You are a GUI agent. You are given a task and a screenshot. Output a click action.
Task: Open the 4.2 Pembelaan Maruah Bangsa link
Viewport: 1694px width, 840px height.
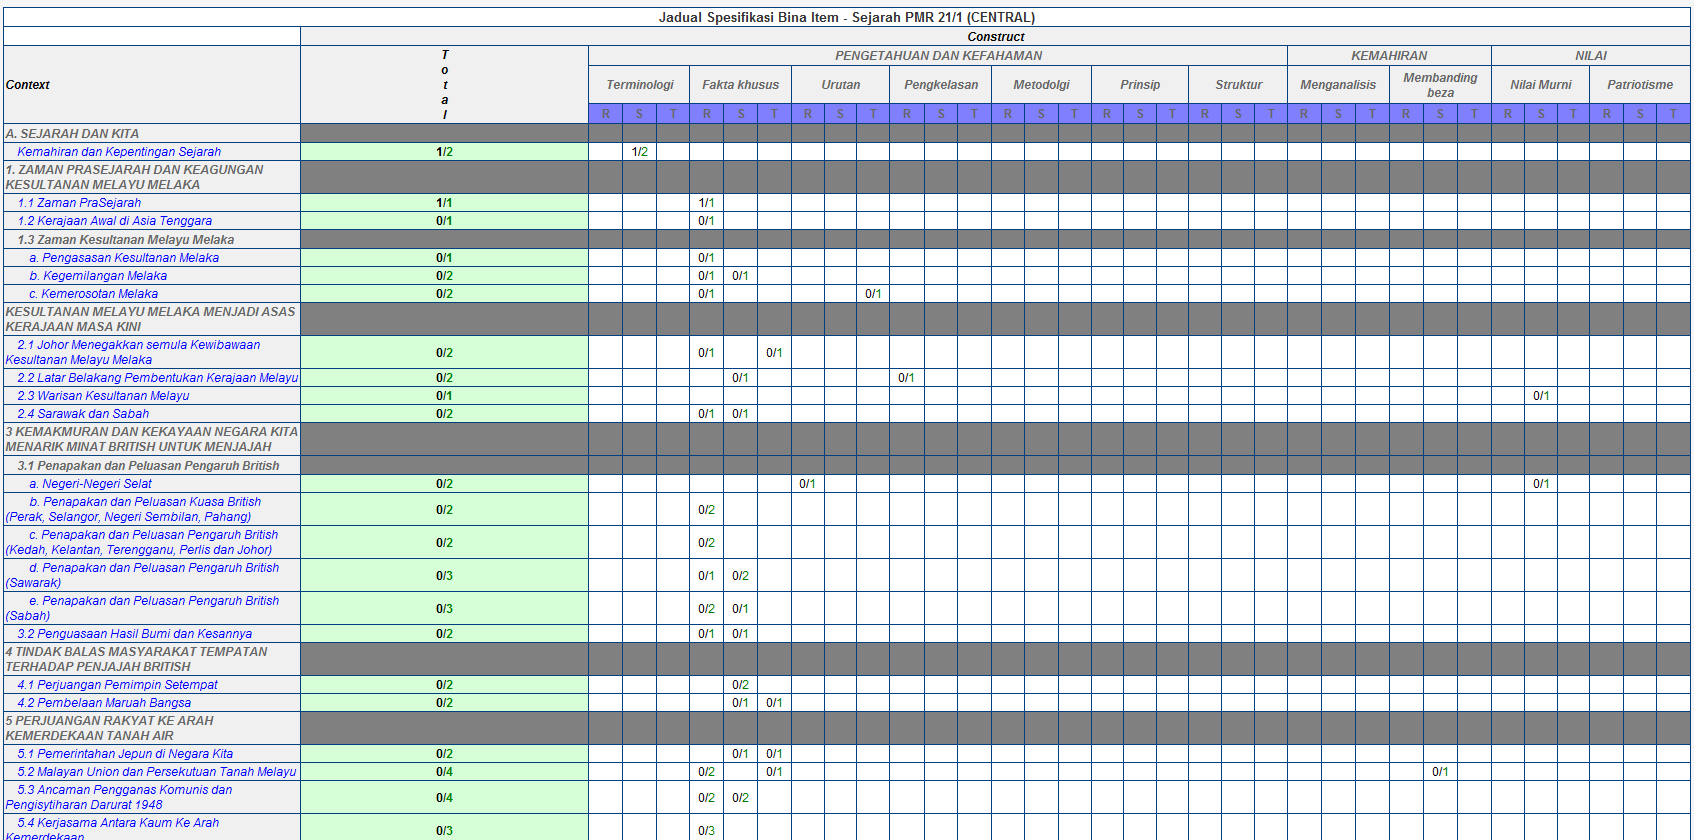104,703
